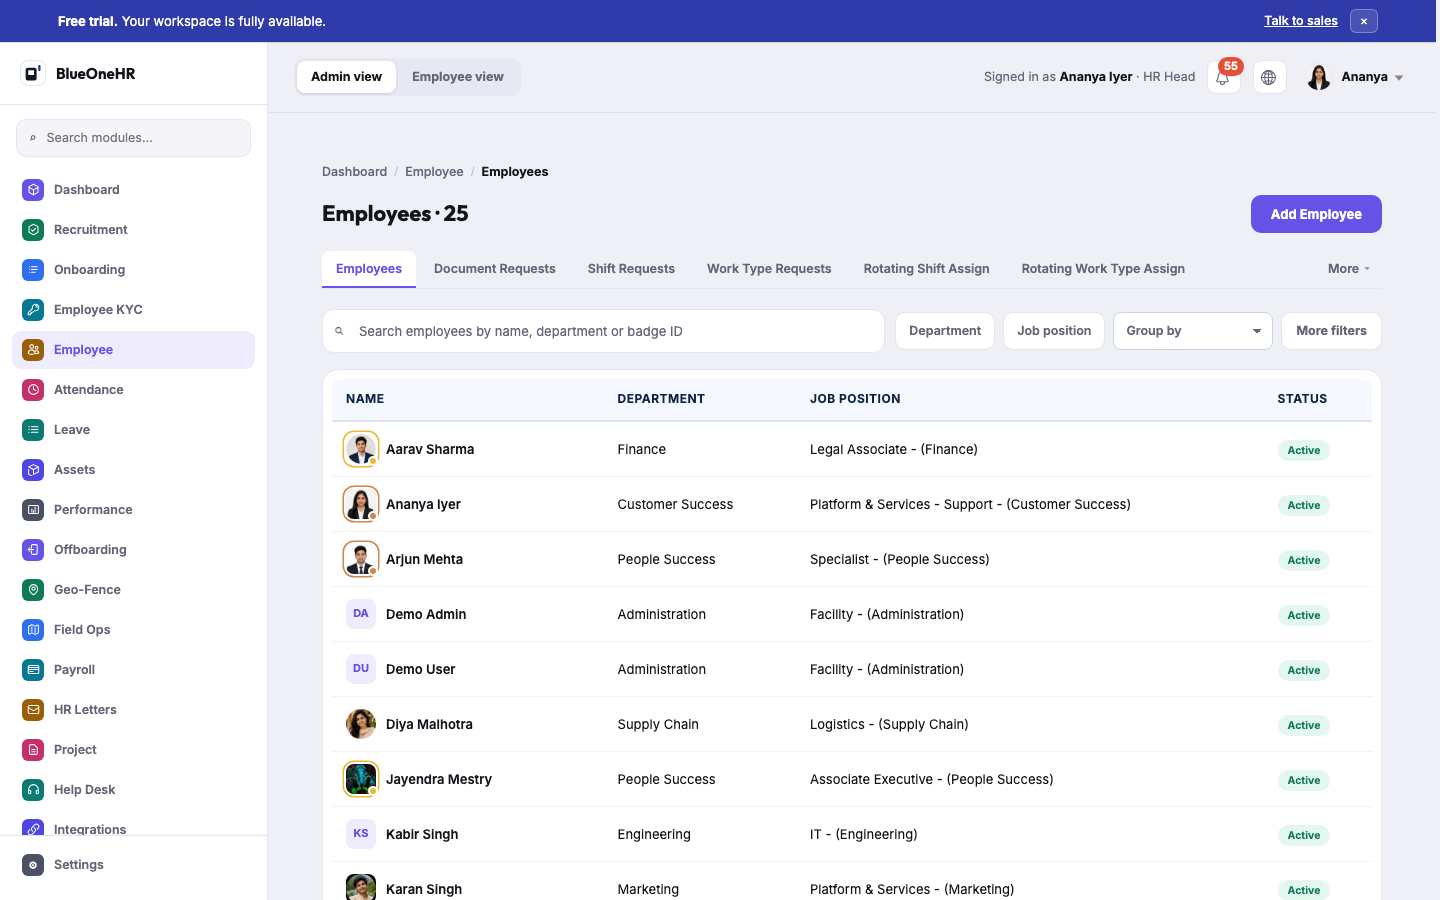Open notifications bell with 55 badge

tap(1223, 77)
